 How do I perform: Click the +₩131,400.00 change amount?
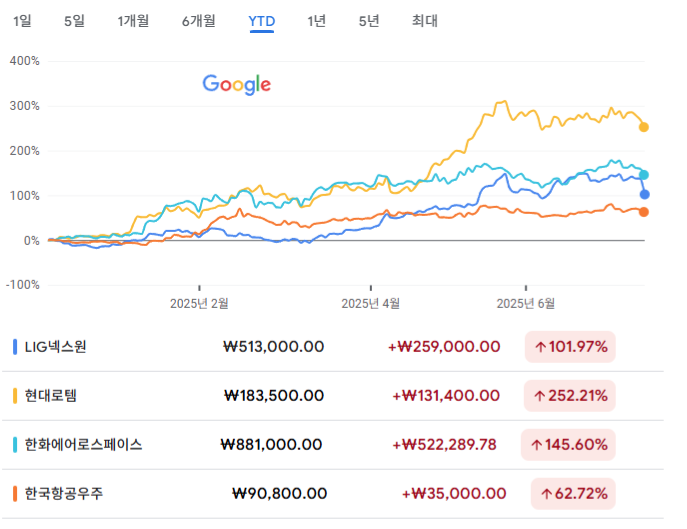446,396
